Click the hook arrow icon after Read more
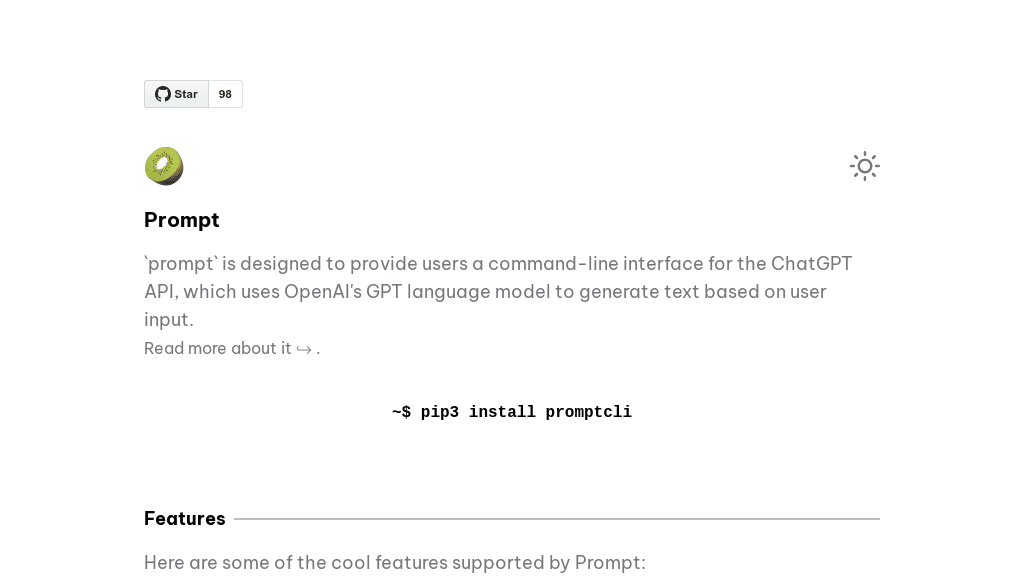 [x=304, y=349]
